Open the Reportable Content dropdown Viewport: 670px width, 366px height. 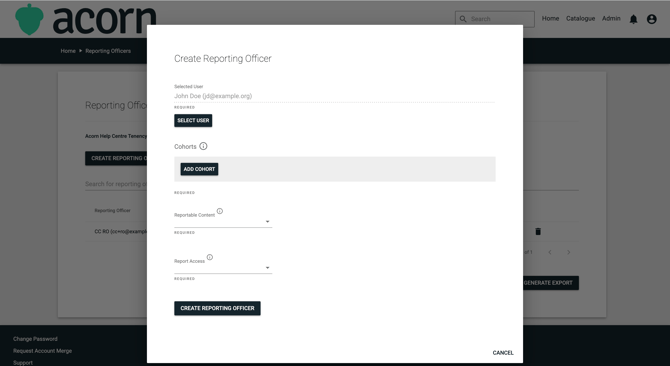tap(223, 222)
